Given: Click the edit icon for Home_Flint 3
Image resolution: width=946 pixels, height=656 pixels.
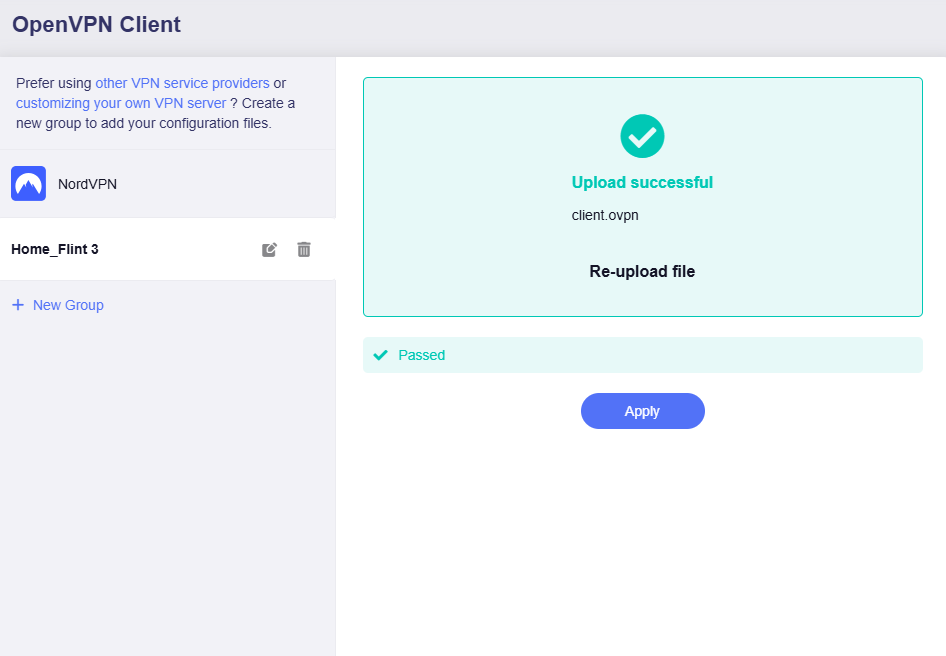Looking at the screenshot, I should coord(269,249).
